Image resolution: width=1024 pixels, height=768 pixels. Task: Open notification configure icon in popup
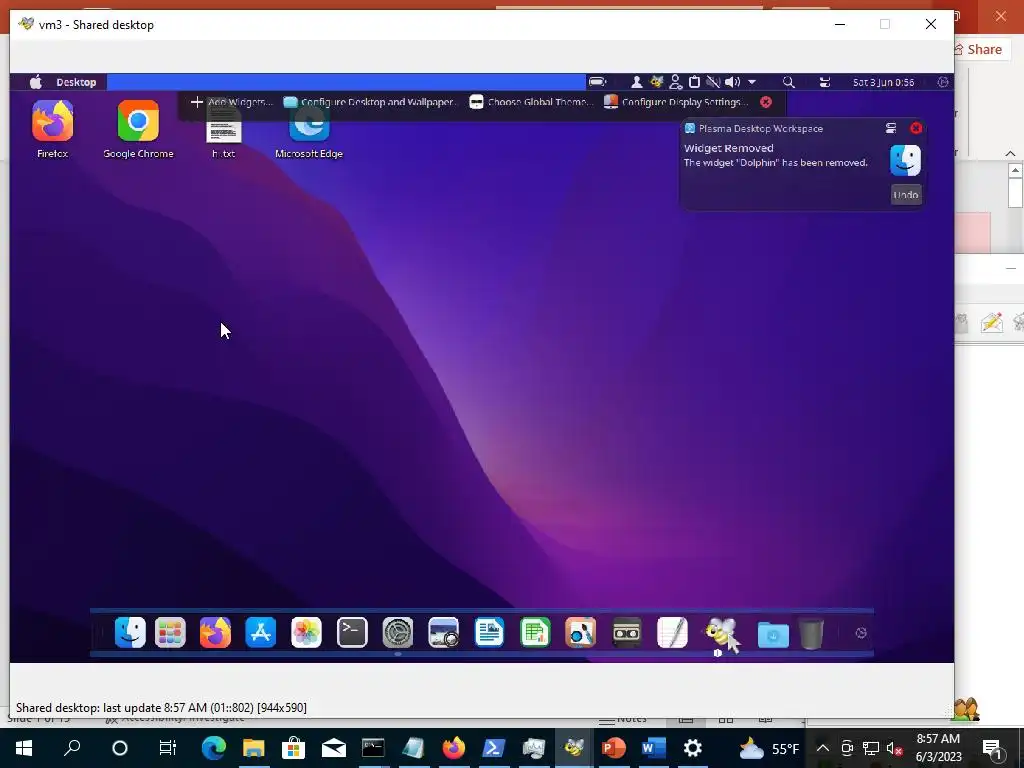click(891, 128)
